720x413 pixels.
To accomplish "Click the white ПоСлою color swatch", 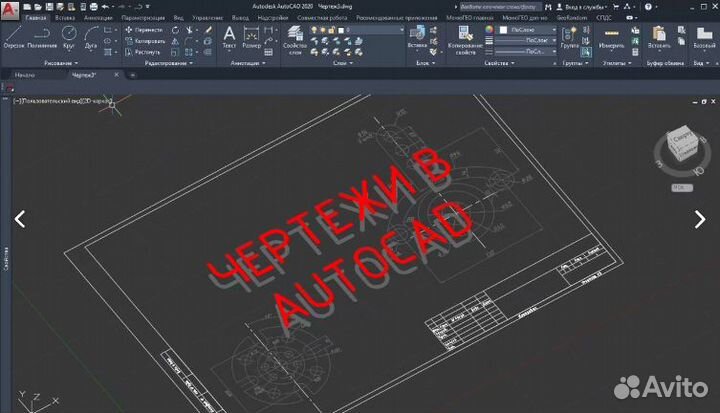I will tap(503, 30).
